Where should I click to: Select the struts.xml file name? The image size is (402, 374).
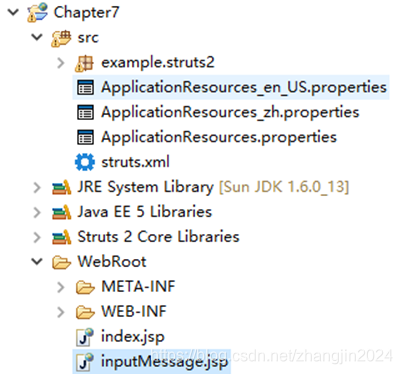click(x=136, y=162)
